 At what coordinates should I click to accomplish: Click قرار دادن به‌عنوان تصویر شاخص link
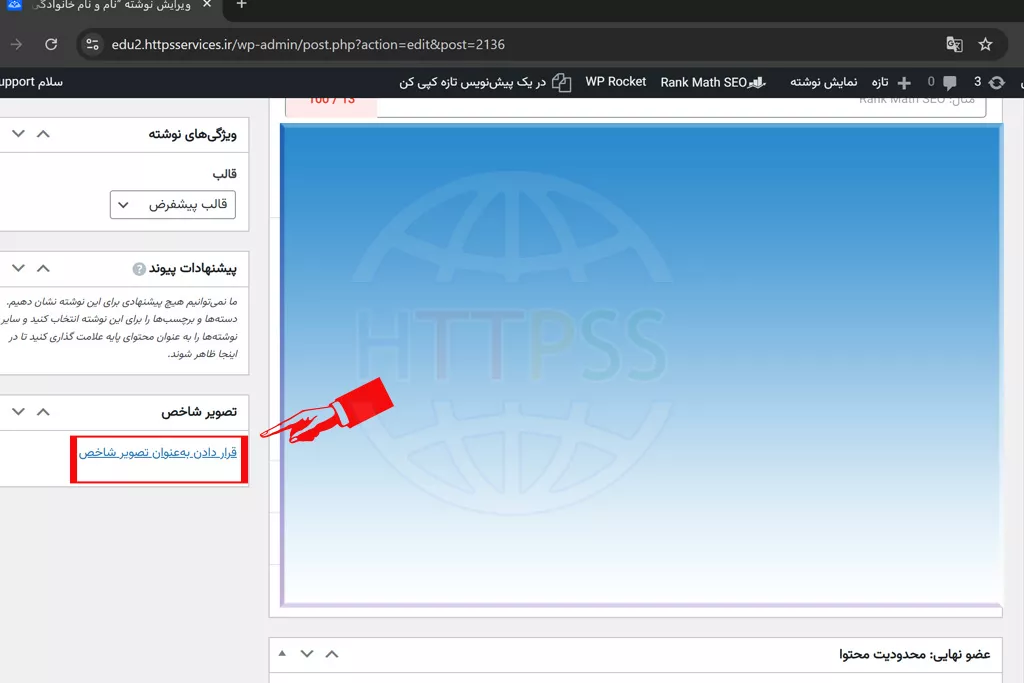(x=158, y=453)
